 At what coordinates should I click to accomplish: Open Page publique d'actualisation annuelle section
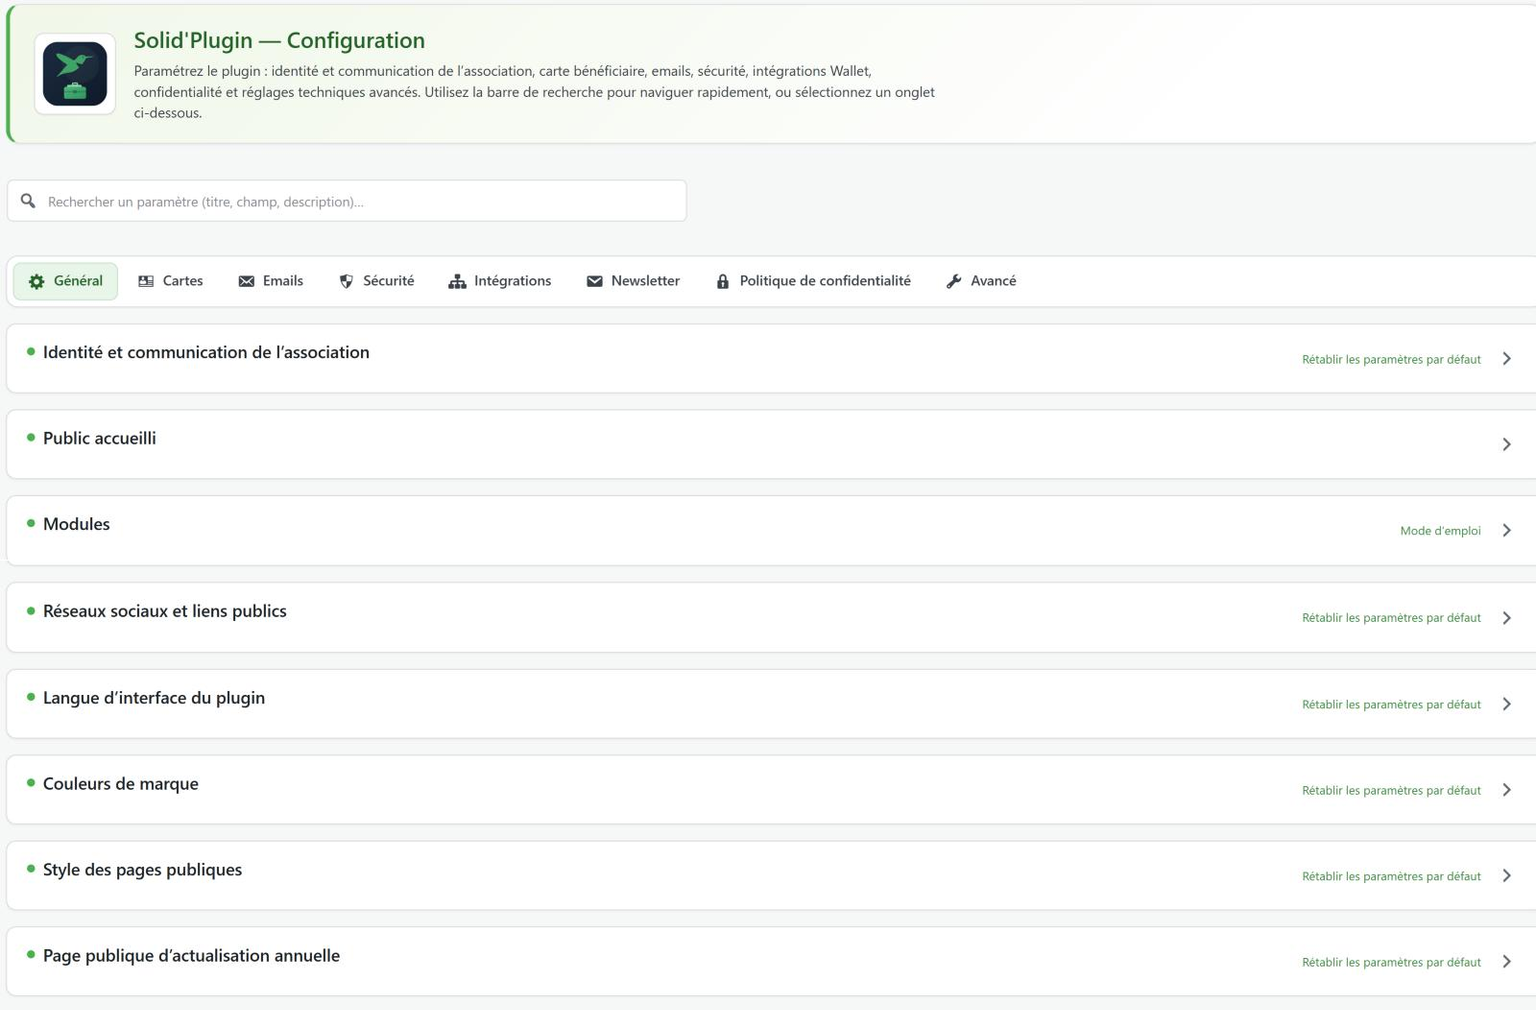[x=771, y=961]
